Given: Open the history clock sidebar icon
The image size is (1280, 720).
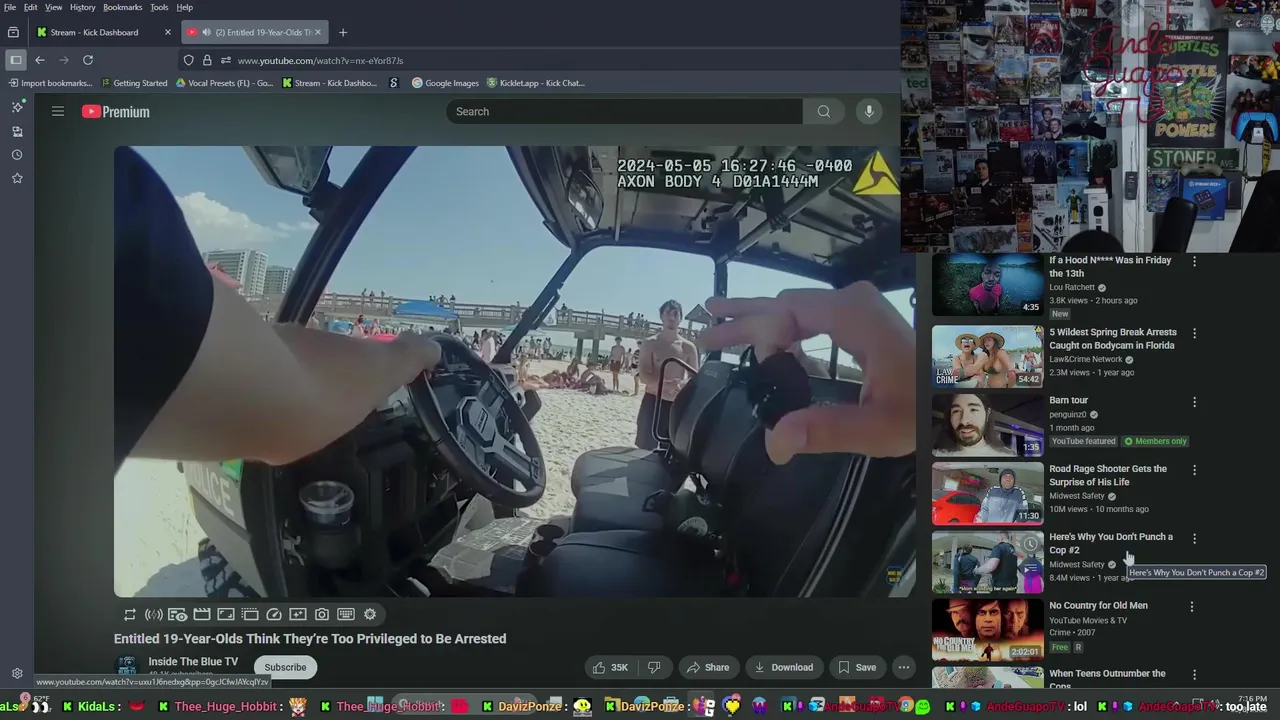Looking at the screenshot, I should coord(17,155).
